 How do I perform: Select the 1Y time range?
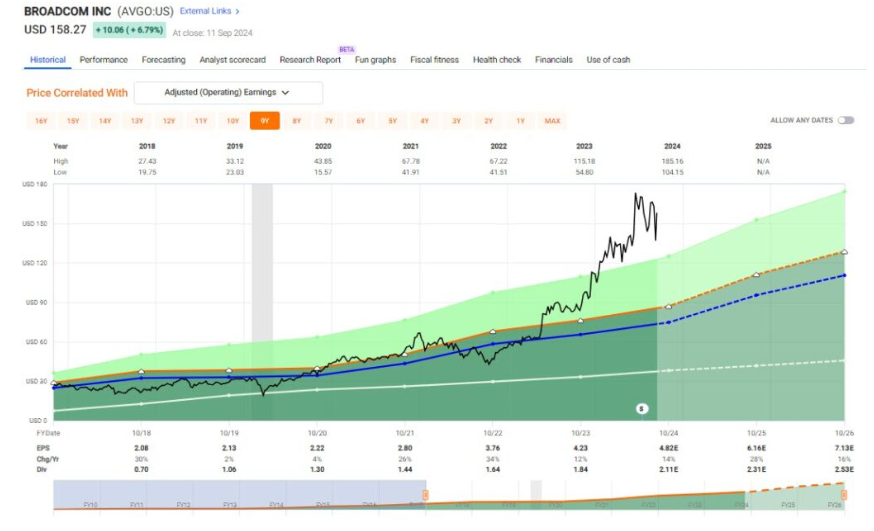tap(520, 121)
